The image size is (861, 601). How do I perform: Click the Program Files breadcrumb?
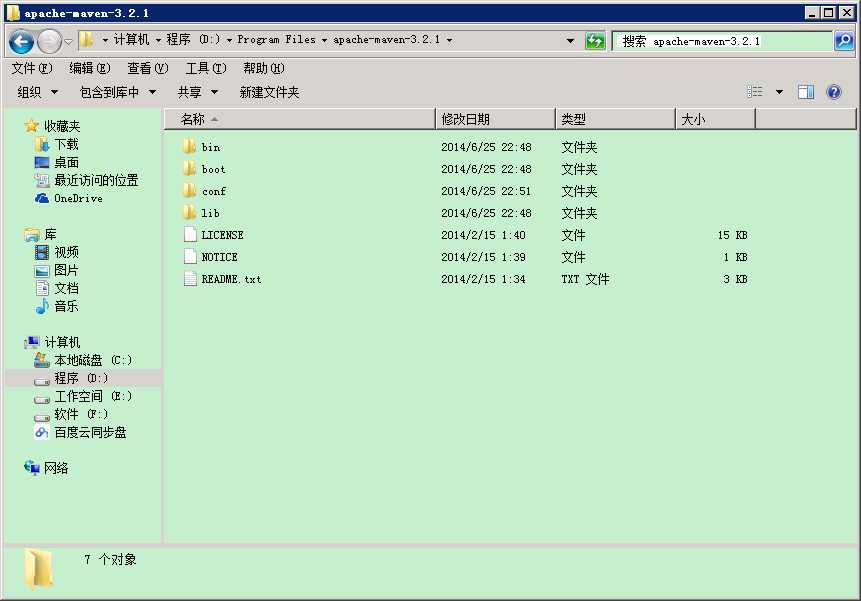276,40
